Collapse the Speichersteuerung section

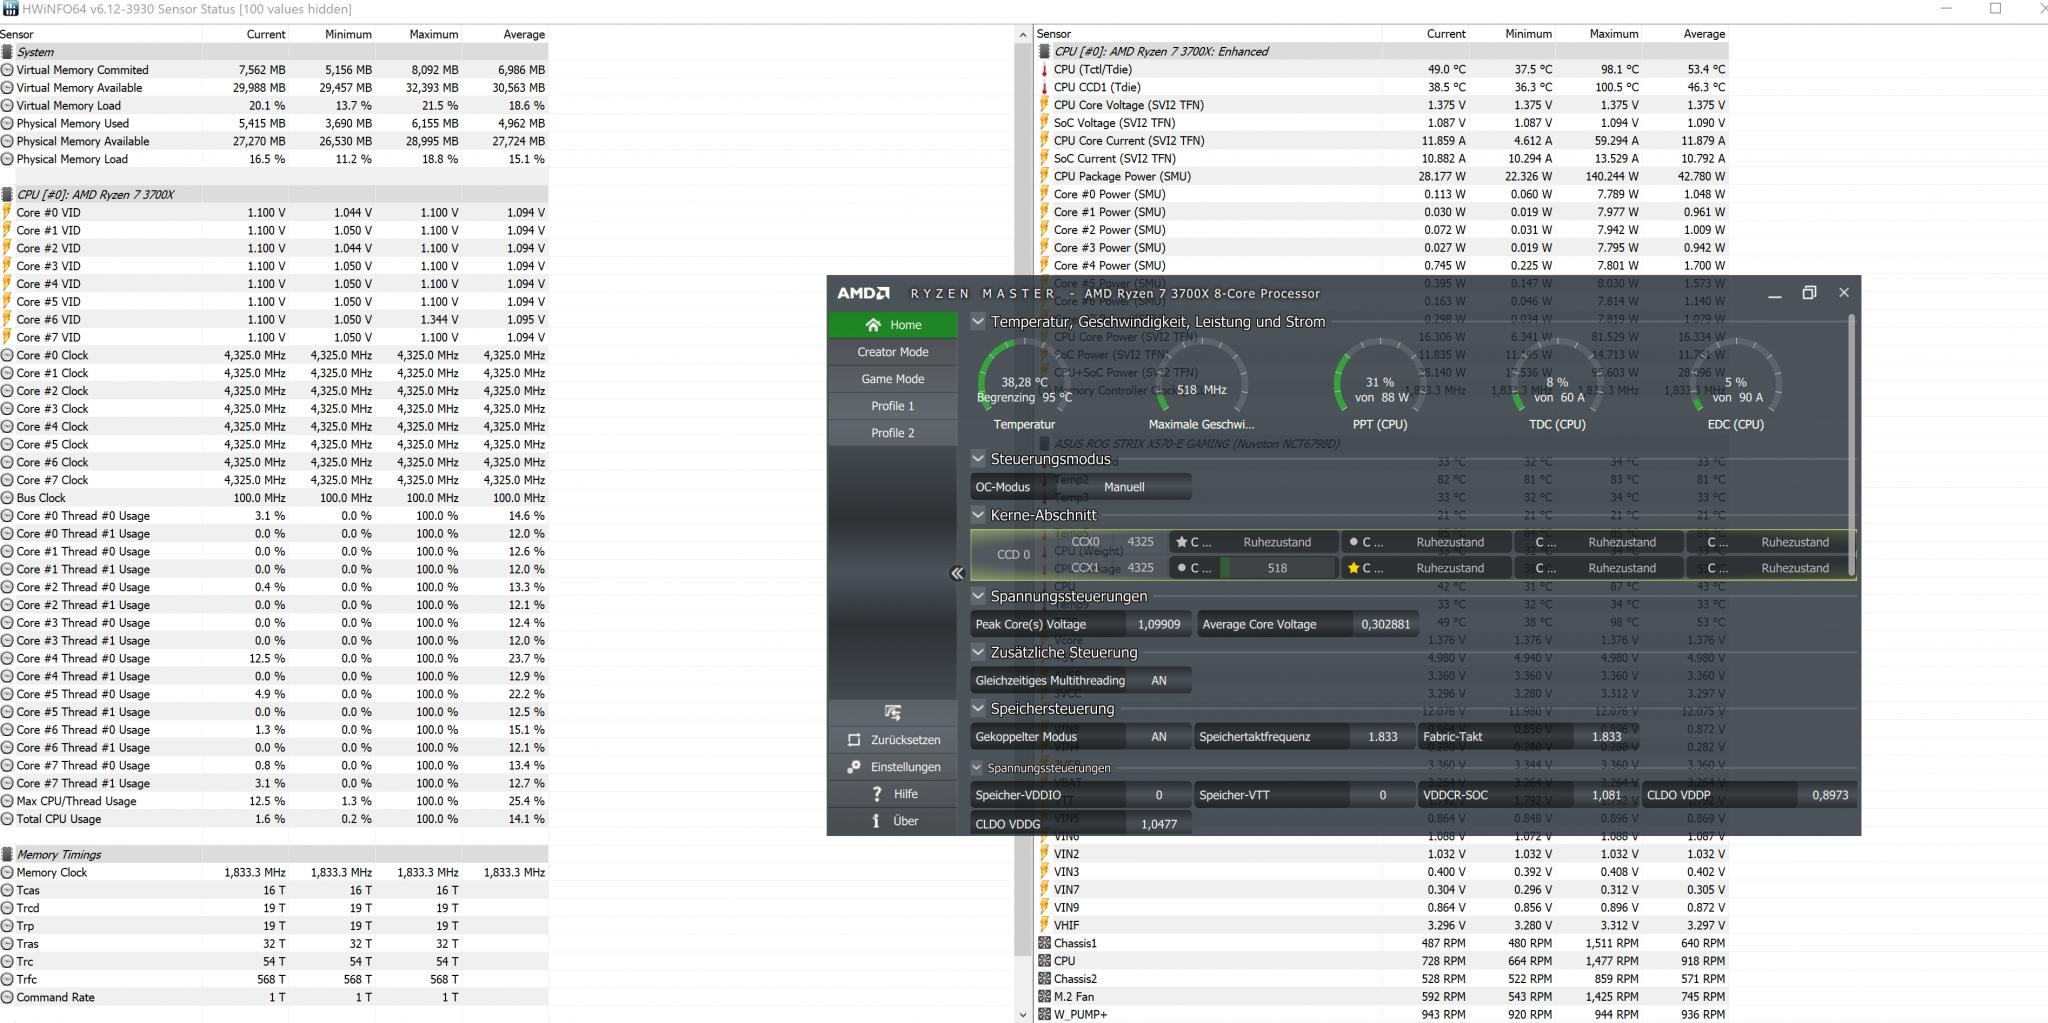[978, 709]
